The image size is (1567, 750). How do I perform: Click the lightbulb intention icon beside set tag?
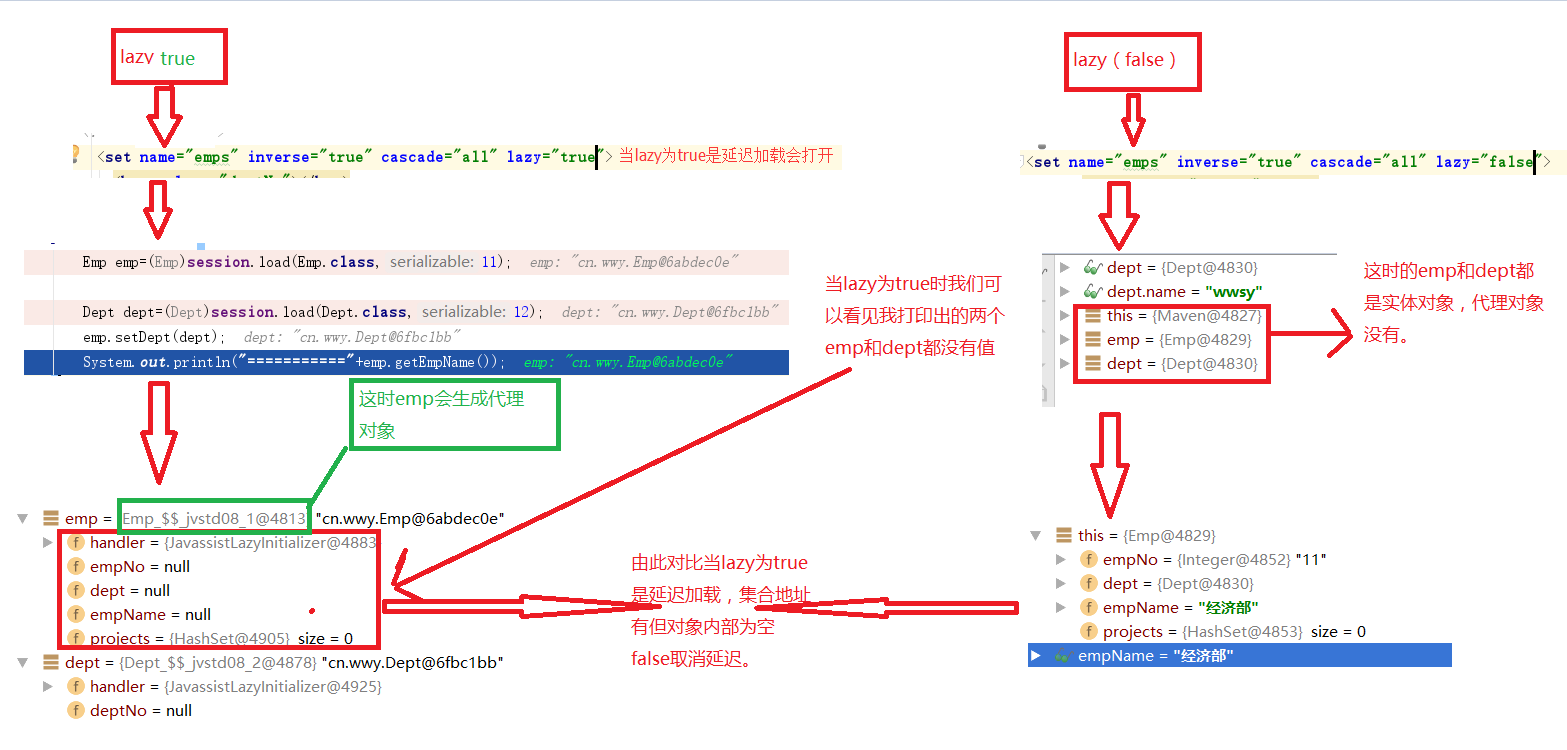pos(75,155)
